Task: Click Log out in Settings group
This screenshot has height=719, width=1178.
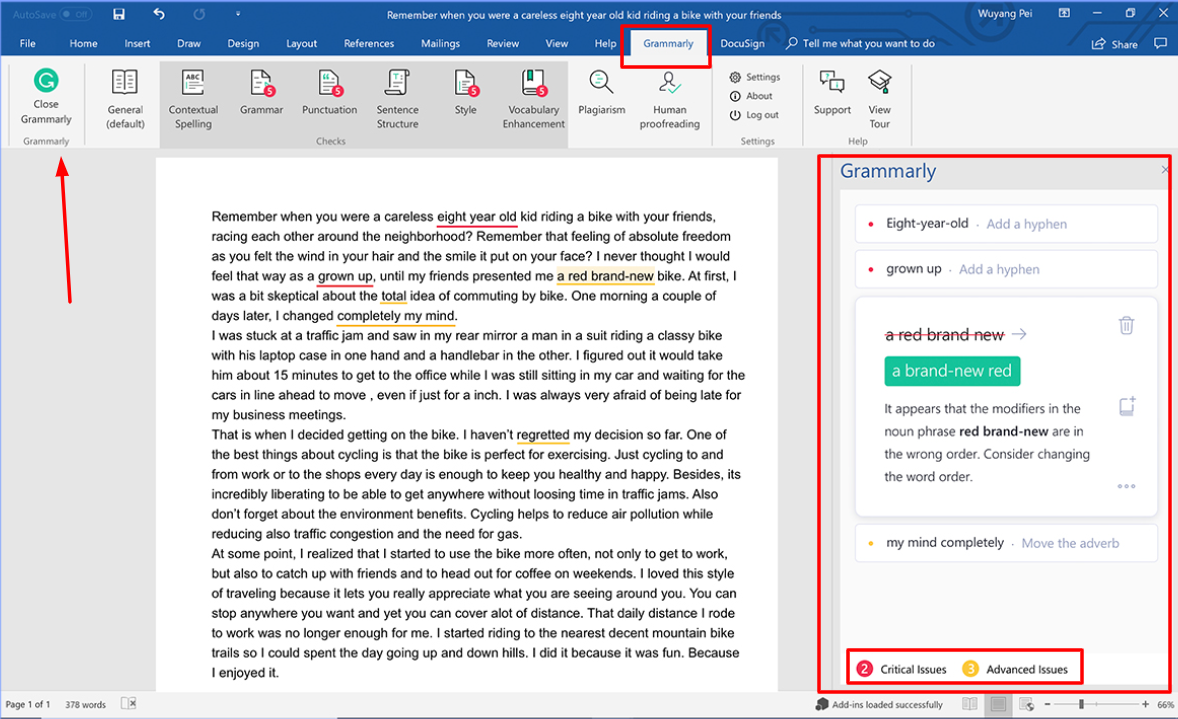Action: (x=754, y=115)
